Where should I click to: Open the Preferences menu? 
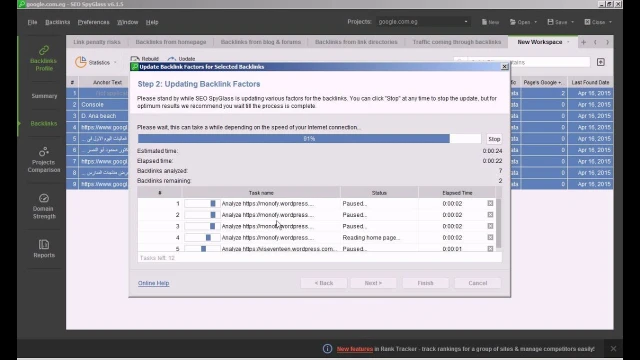tap(93, 22)
